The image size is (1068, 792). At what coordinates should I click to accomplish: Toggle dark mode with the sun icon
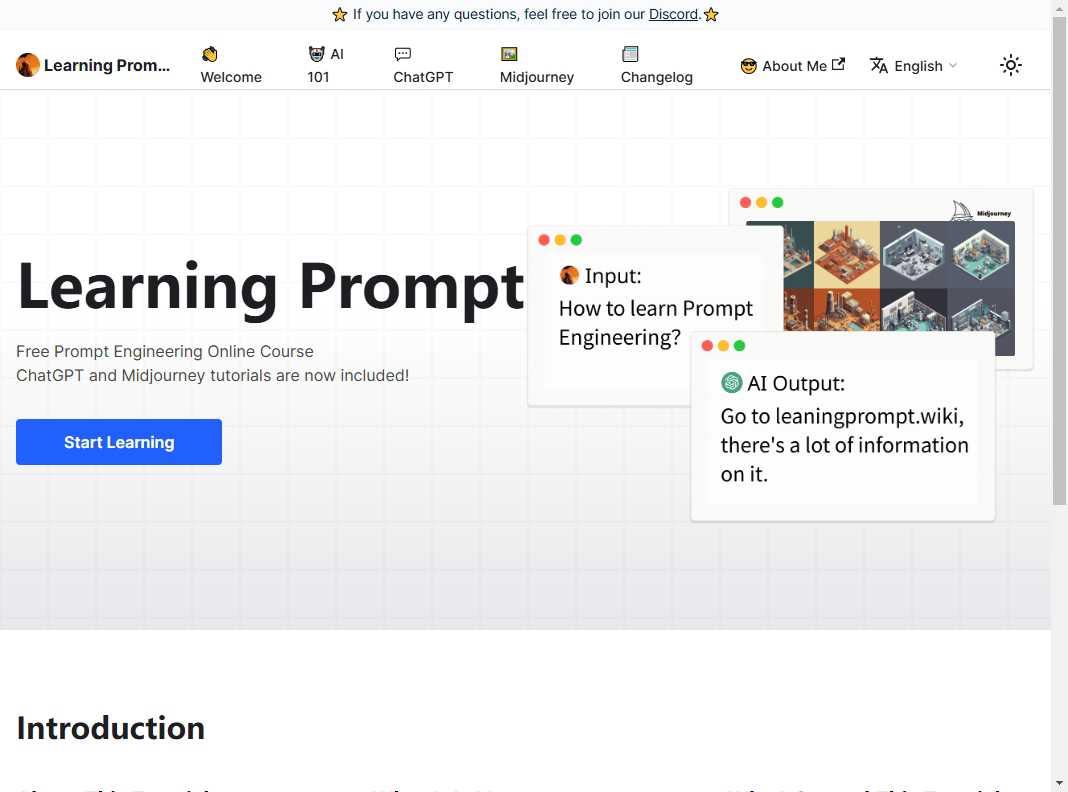(x=1011, y=65)
